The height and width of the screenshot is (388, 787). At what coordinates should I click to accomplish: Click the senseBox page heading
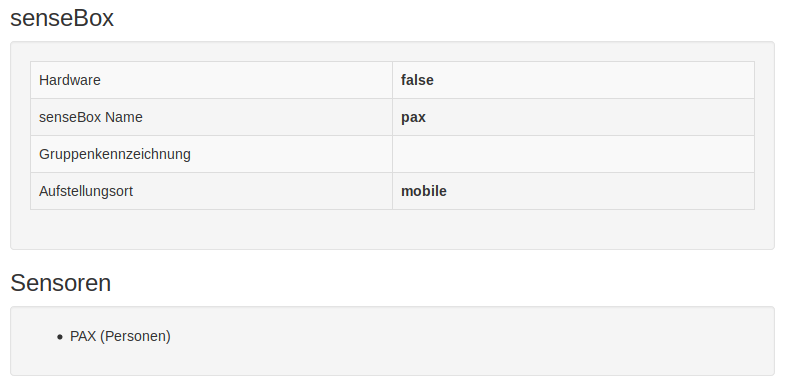tap(62, 19)
